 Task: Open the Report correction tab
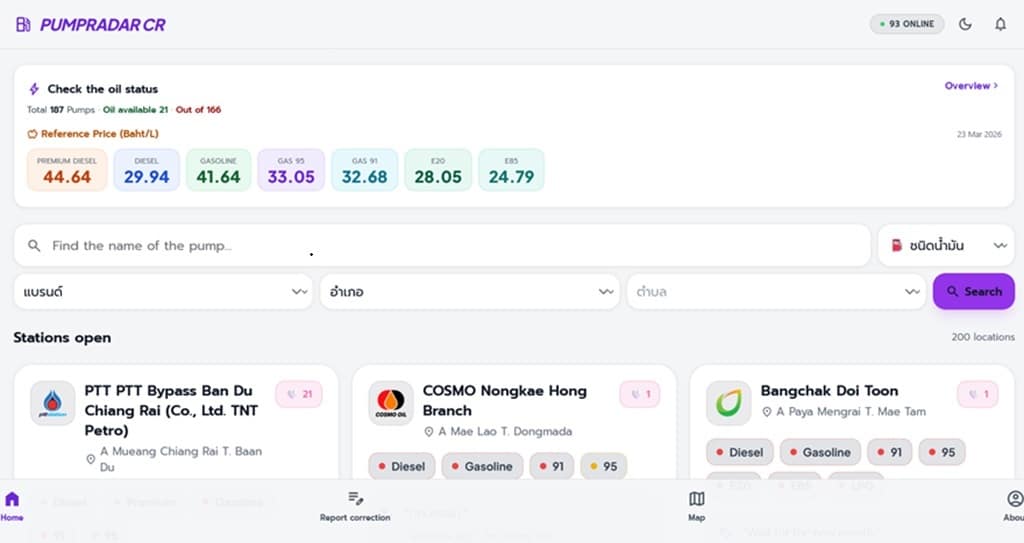355,506
